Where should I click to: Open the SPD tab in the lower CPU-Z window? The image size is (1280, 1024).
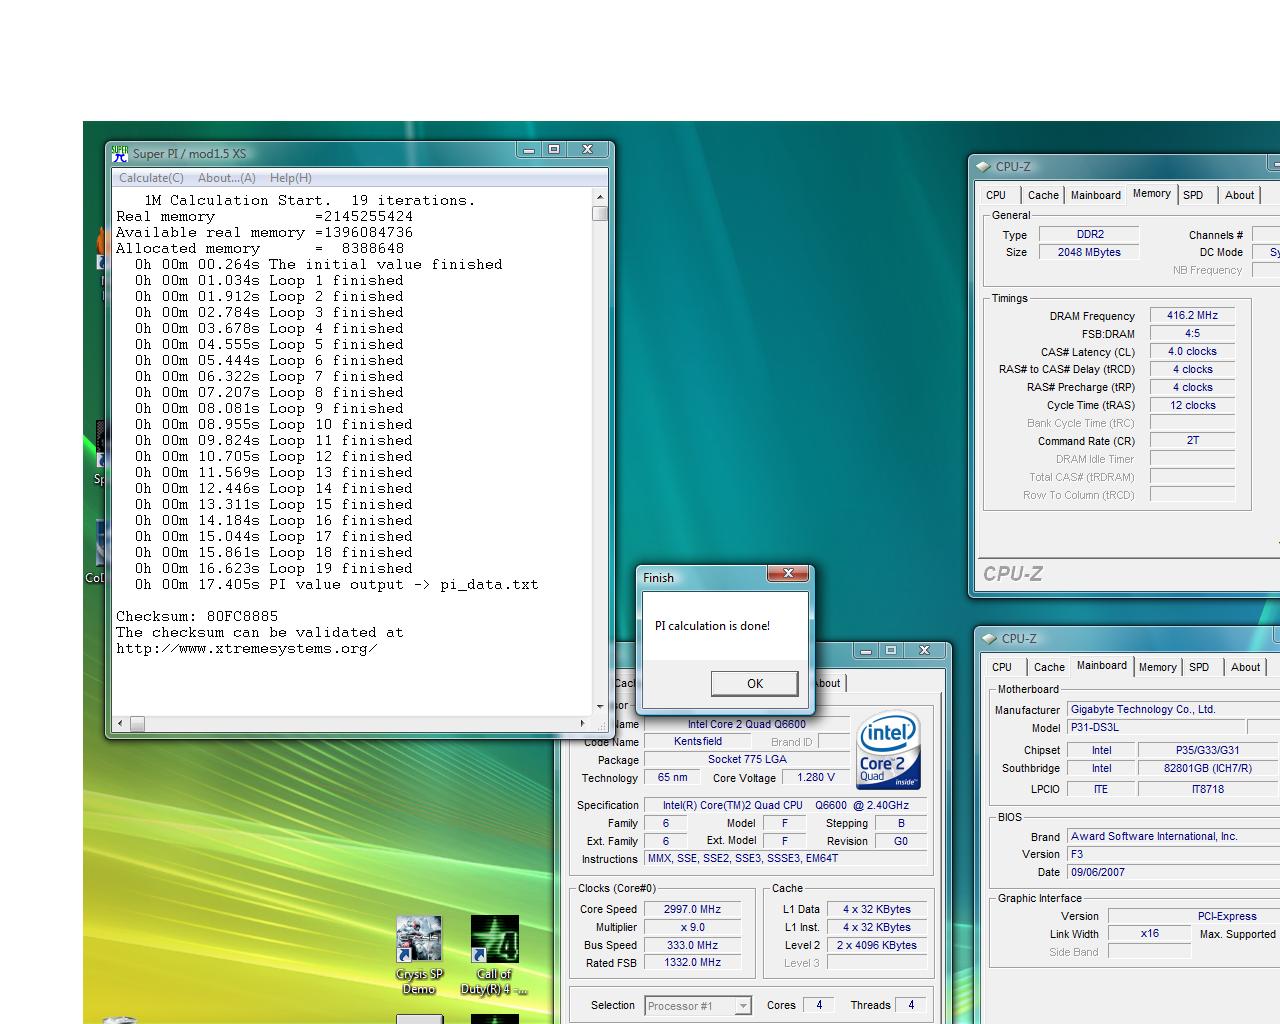pyautogui.click(x=1199, y=667)
